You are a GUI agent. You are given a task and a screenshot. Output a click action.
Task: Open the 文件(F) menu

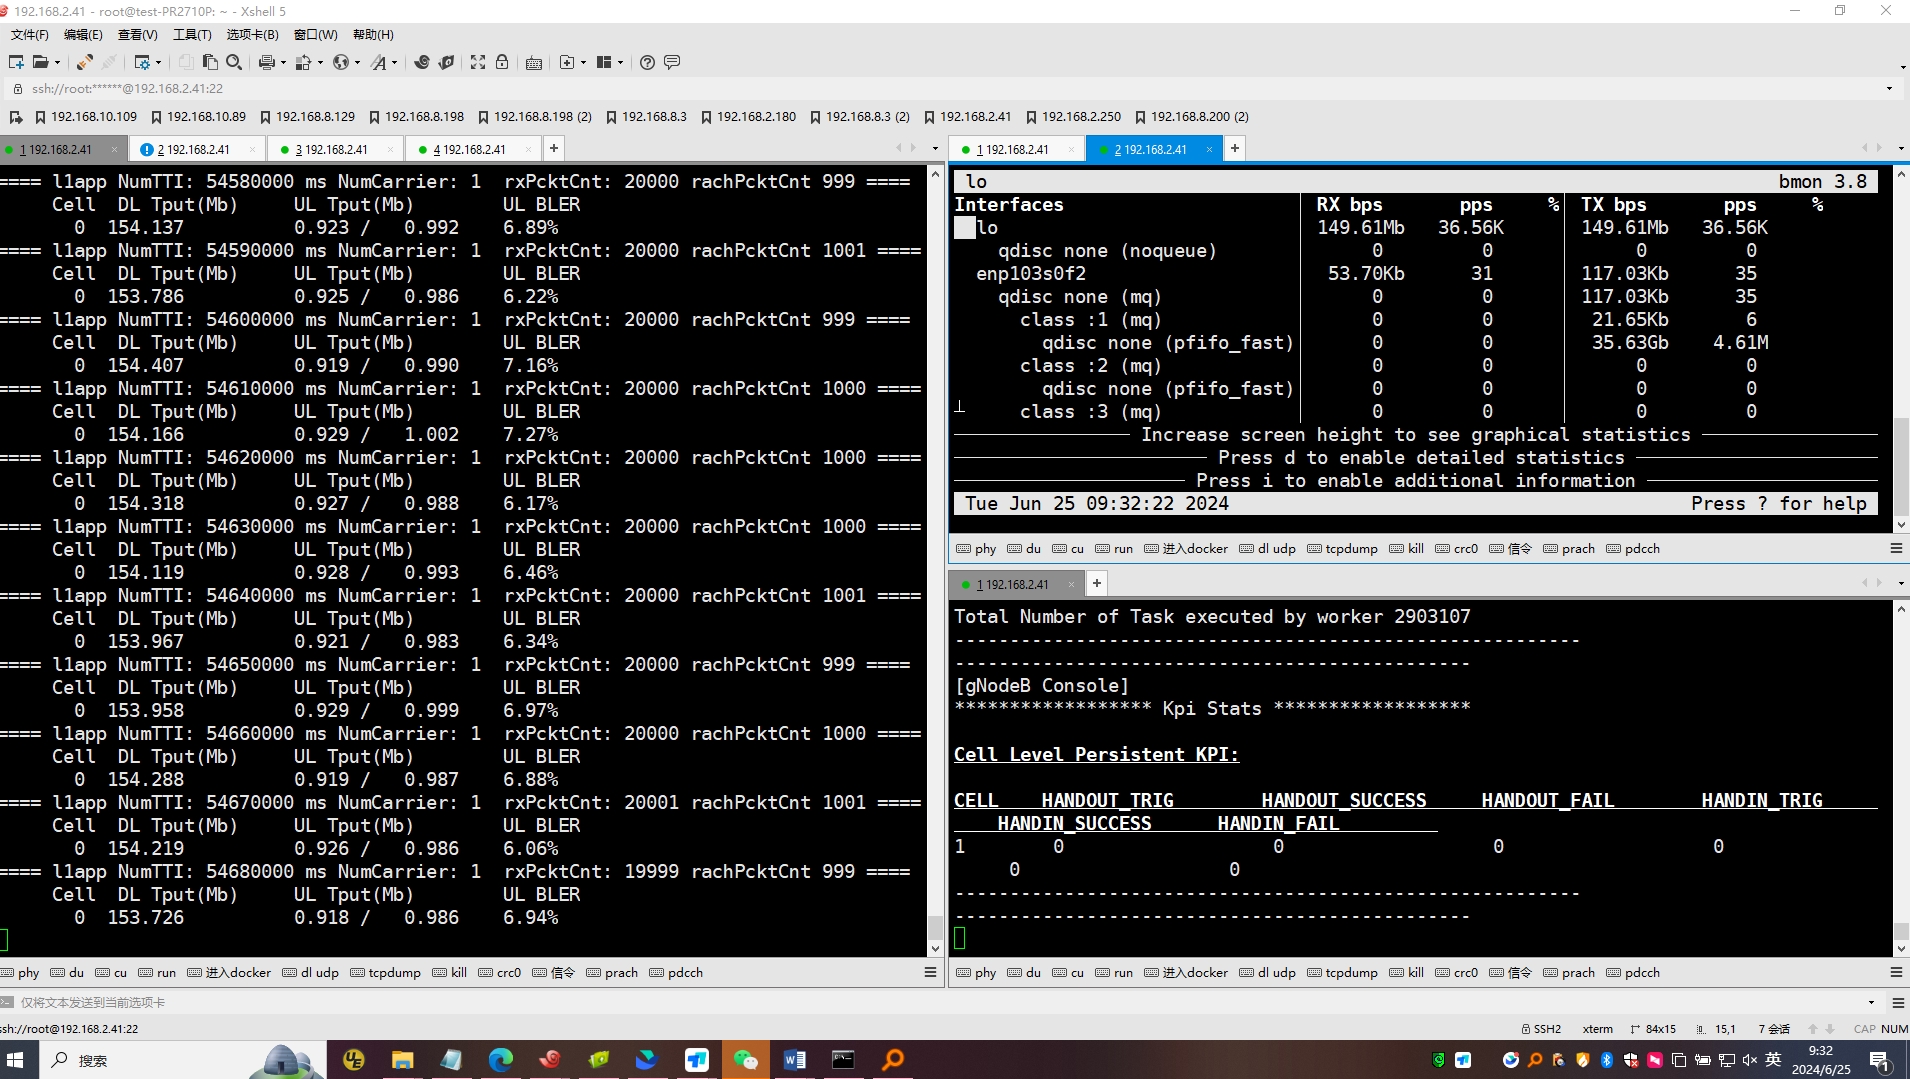(x=30, y=34)
